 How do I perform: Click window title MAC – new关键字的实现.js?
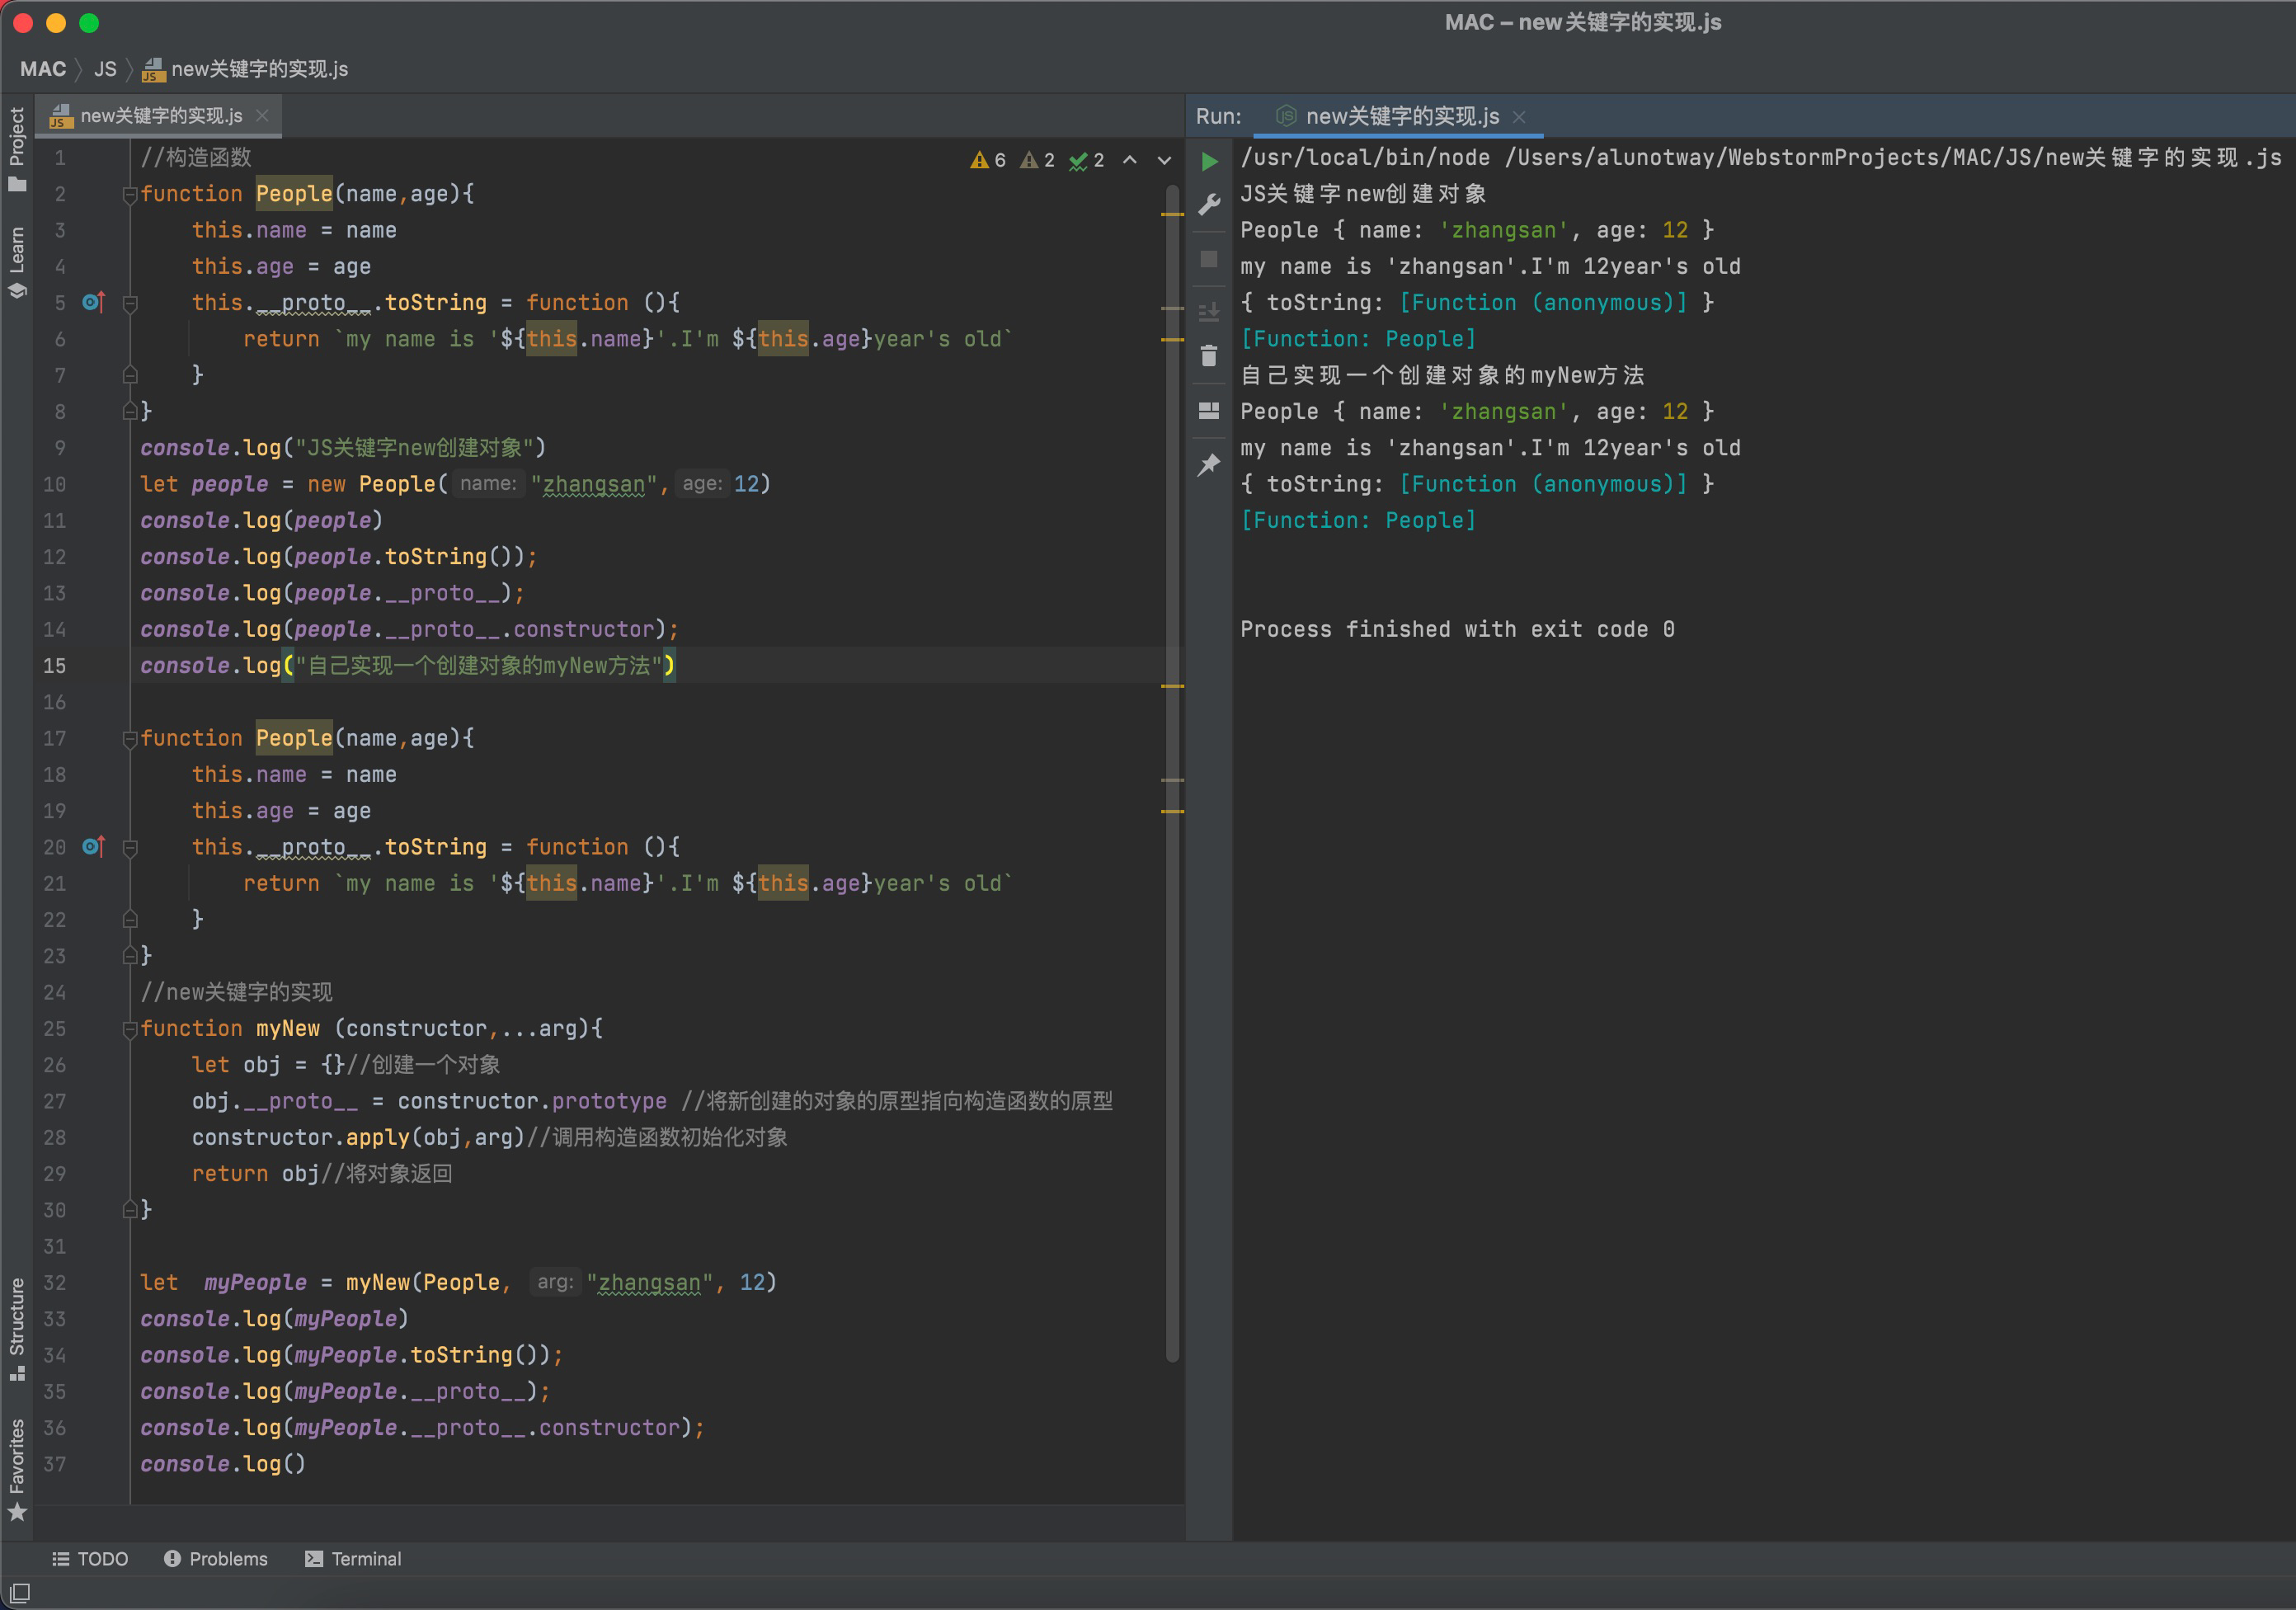tap(1583, 22)
